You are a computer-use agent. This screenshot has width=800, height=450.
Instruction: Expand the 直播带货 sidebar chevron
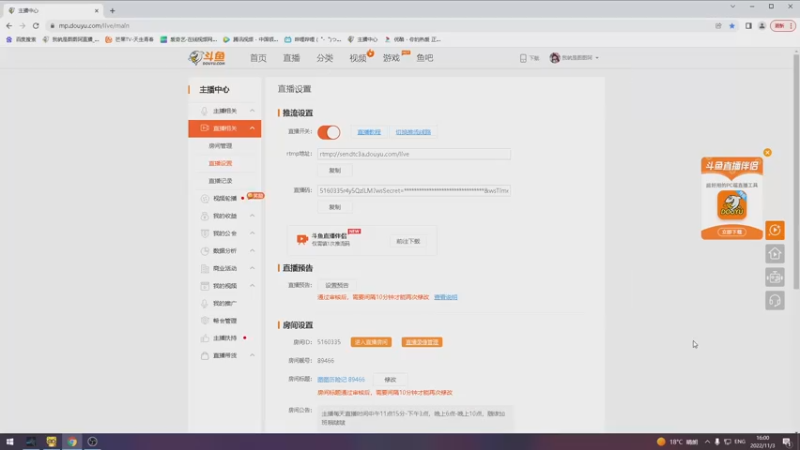252,355
